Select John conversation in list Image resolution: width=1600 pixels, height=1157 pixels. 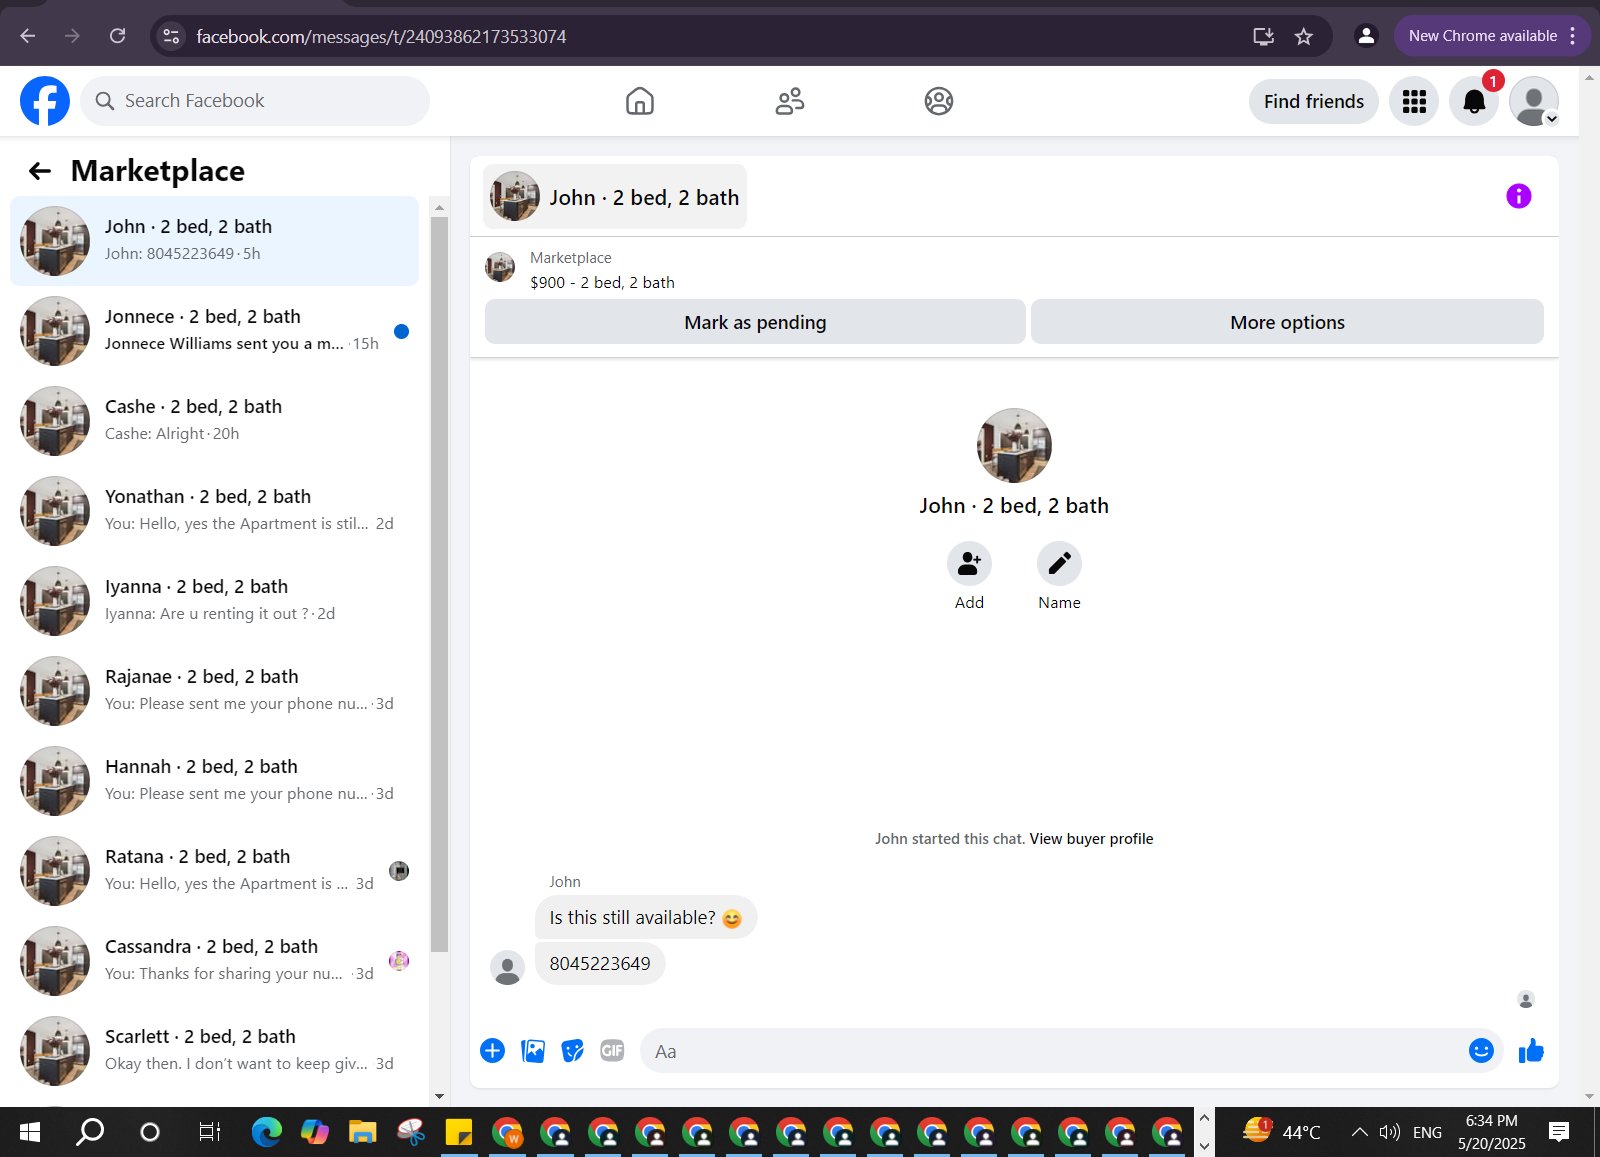tap(214, 241)
